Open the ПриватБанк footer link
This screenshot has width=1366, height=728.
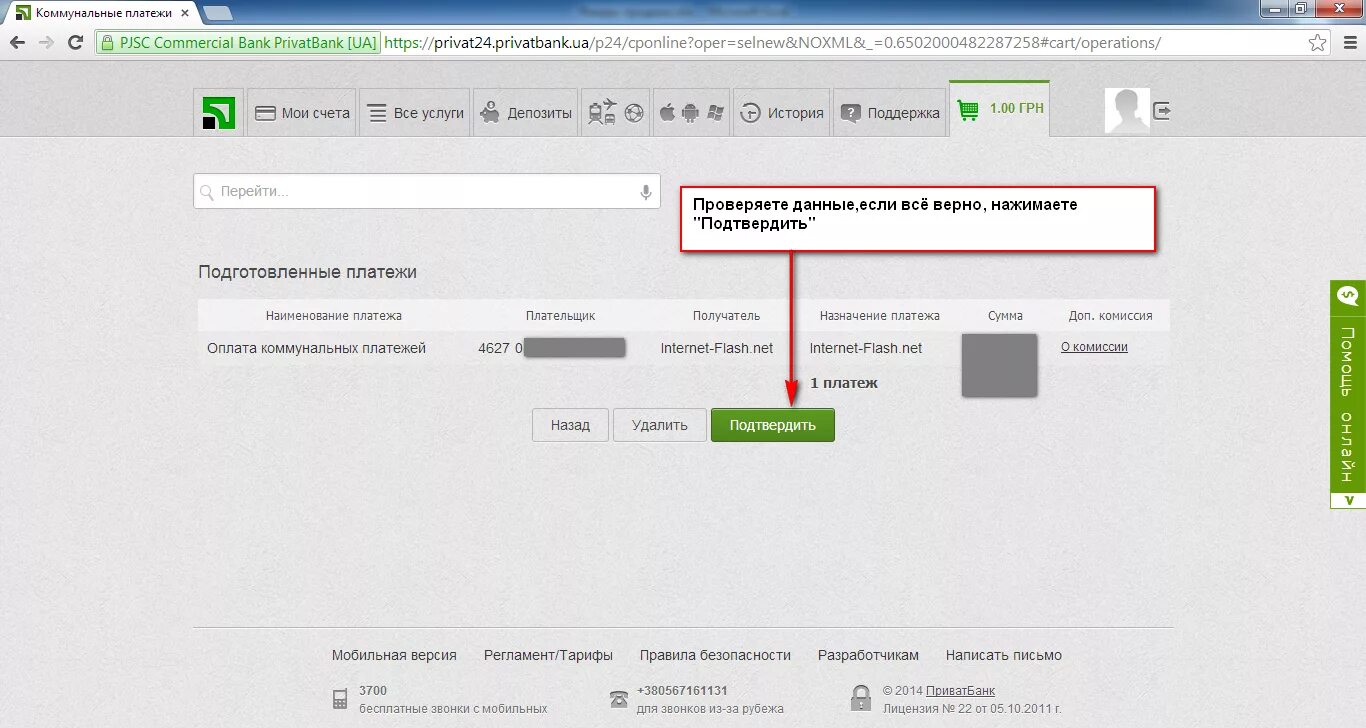point(960,691)
